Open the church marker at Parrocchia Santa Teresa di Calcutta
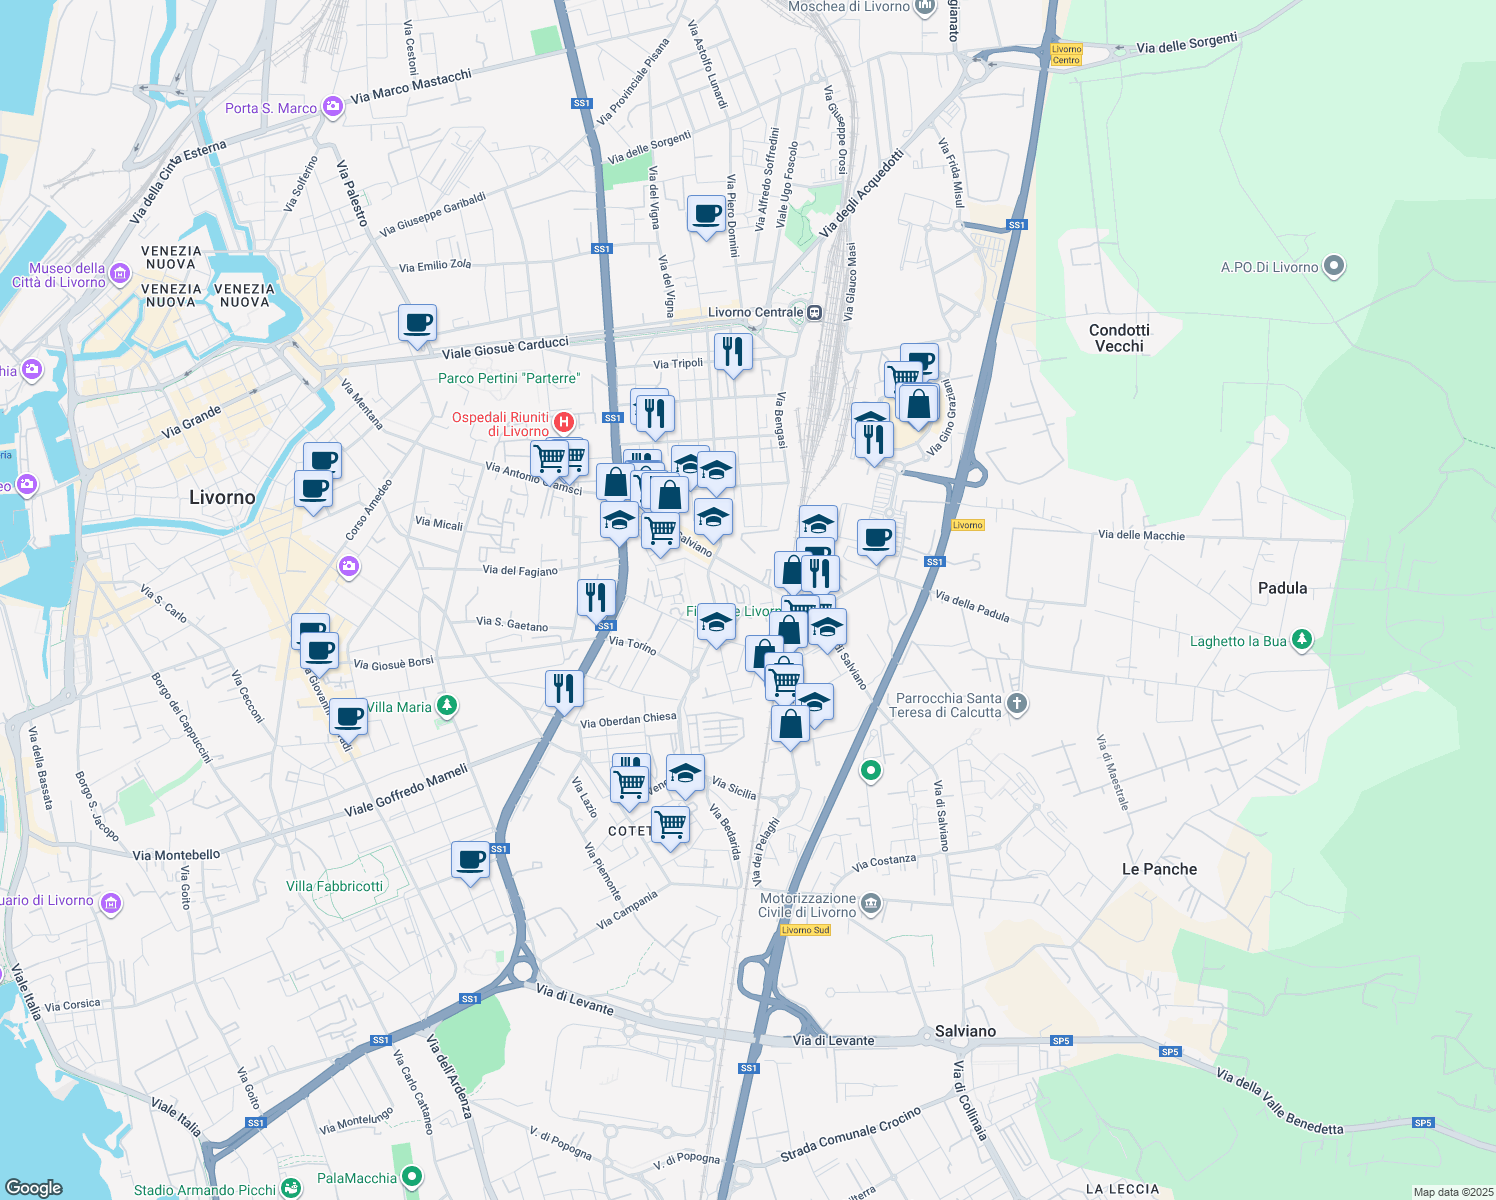 (x=1015, y=703)
